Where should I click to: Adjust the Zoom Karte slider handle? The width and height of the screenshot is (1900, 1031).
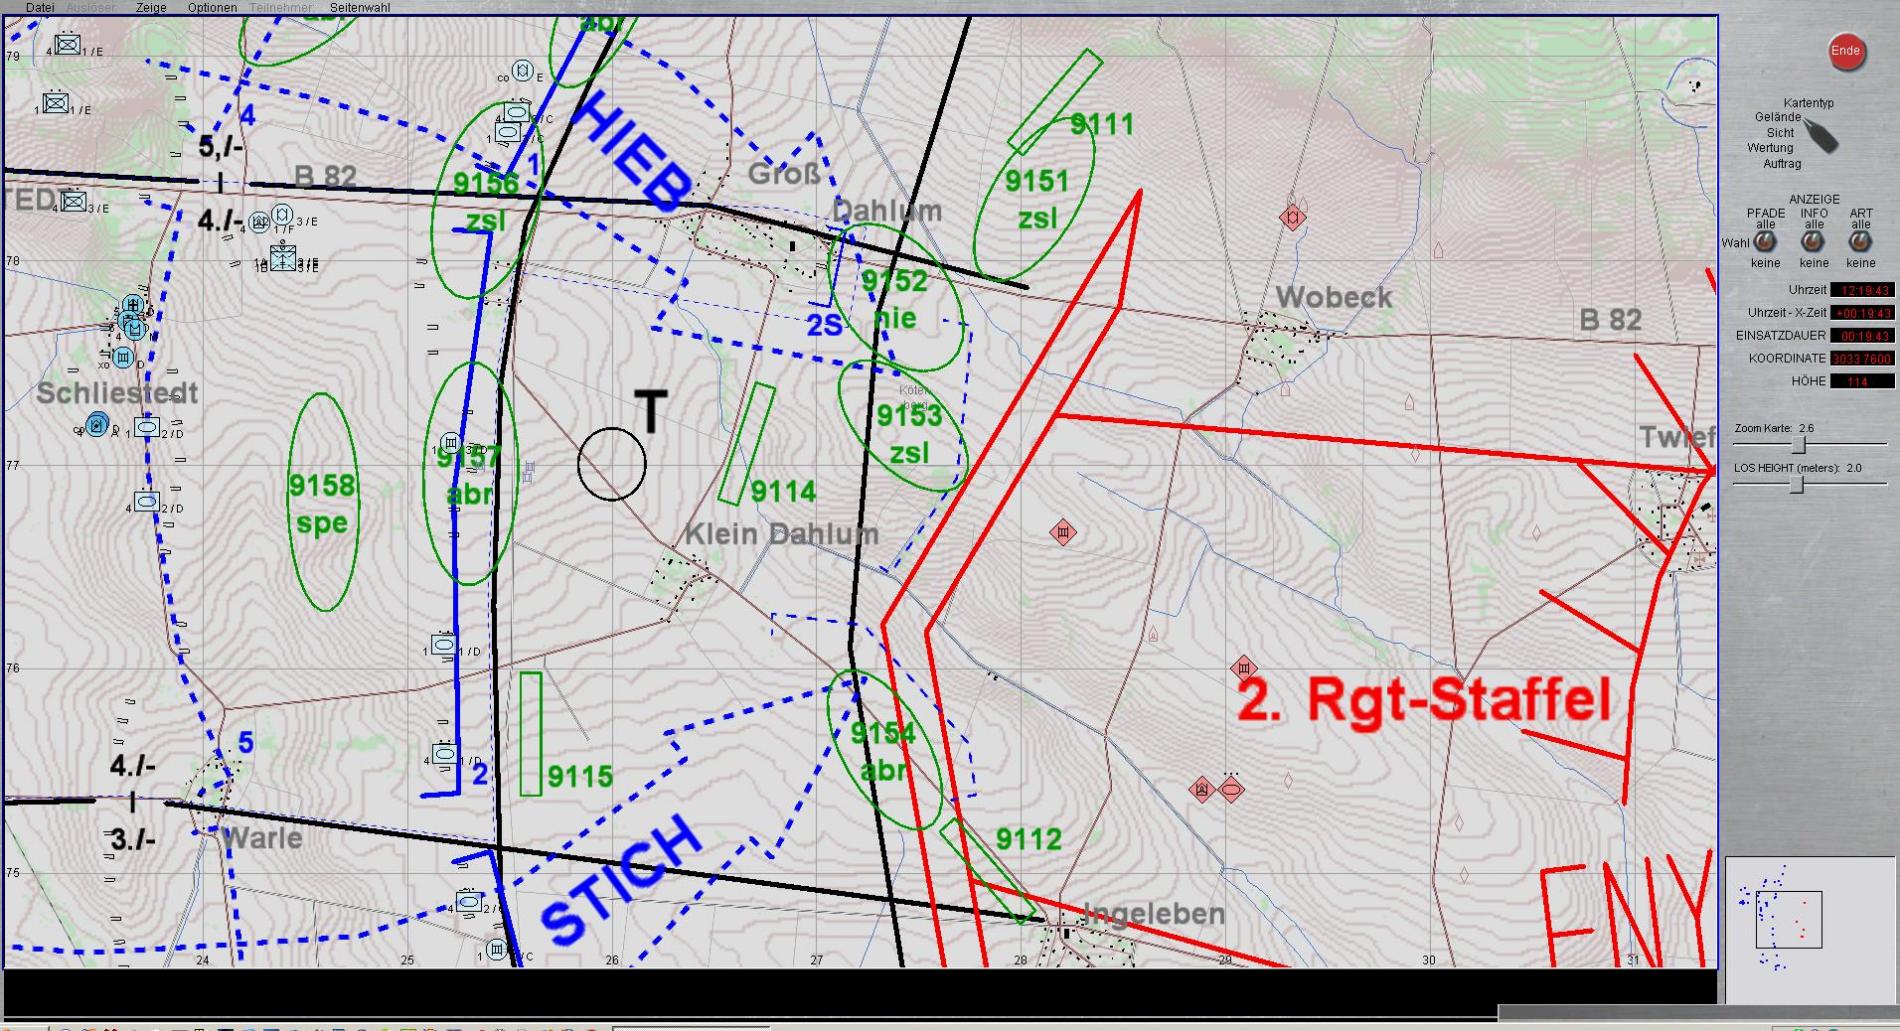click(1799, 444)
